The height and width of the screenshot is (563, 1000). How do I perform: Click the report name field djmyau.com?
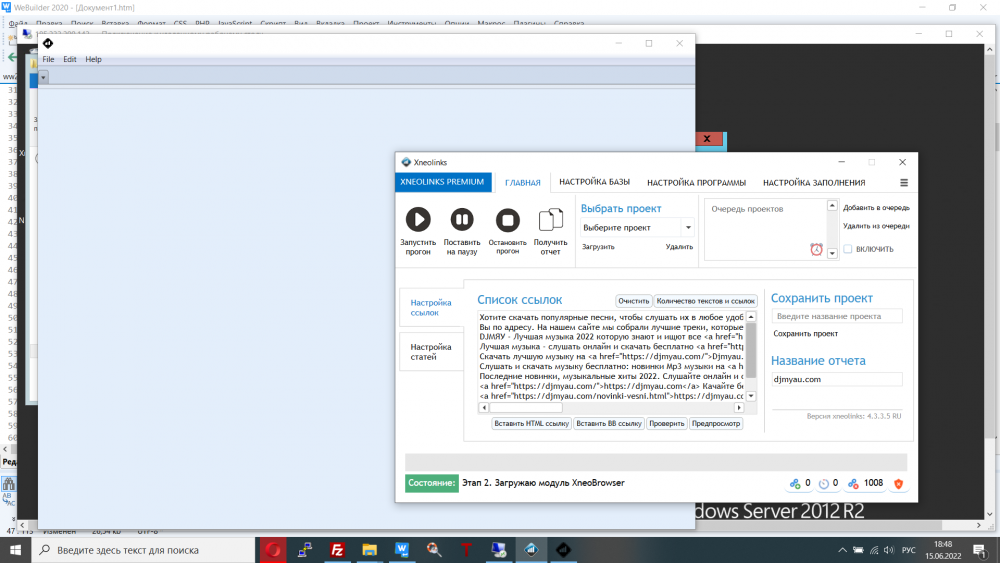coord(837,379)
